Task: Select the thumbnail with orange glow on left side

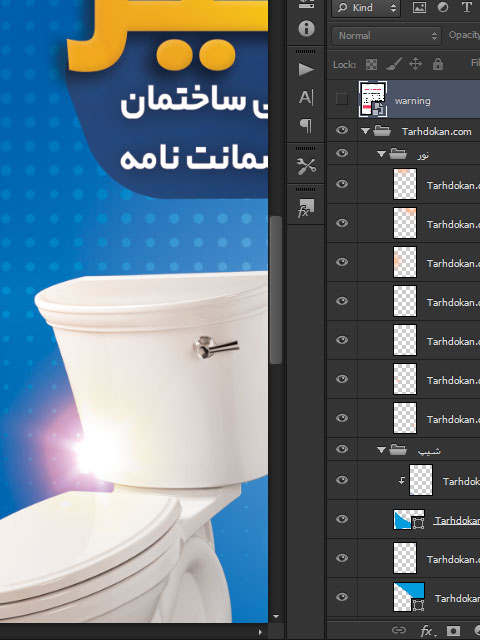Action: click(405, 262)
